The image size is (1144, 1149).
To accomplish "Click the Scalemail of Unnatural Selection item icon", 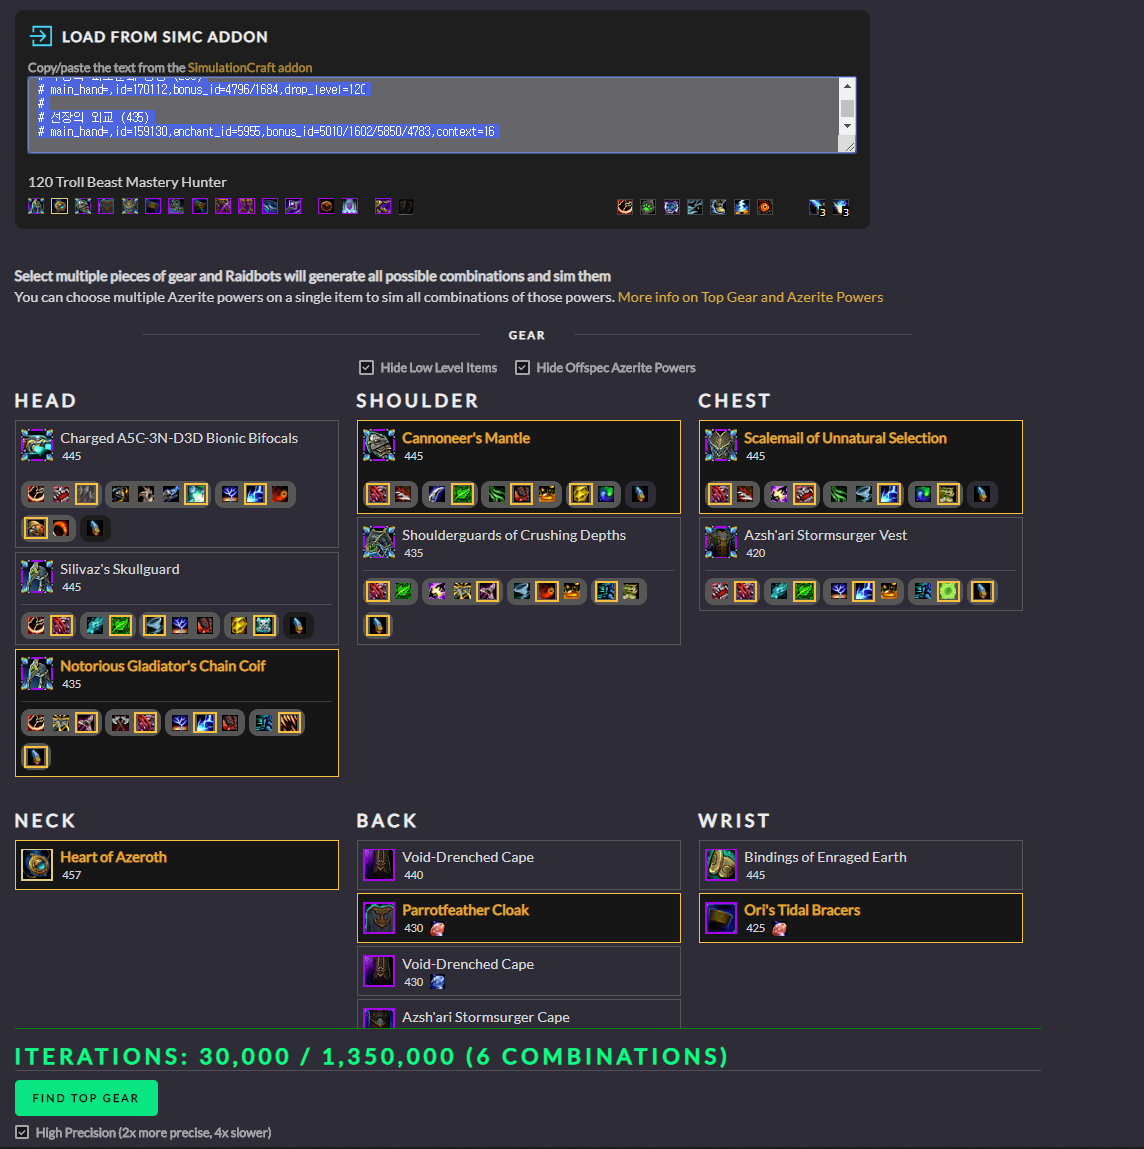I will [721, 445].
